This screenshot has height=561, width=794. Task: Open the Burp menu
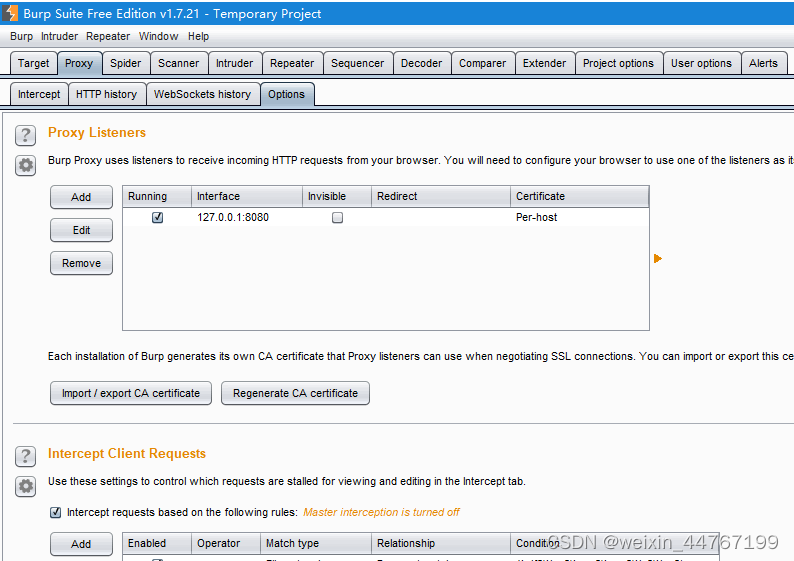coord(21,36)
